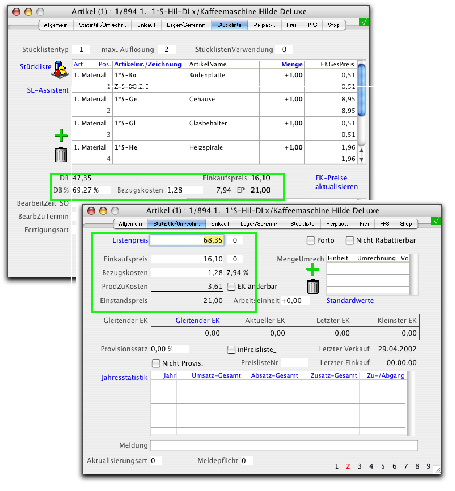Click the max. Auflösung field showing 2
This screenshot has width=455, height=491.
pos(167,49)
